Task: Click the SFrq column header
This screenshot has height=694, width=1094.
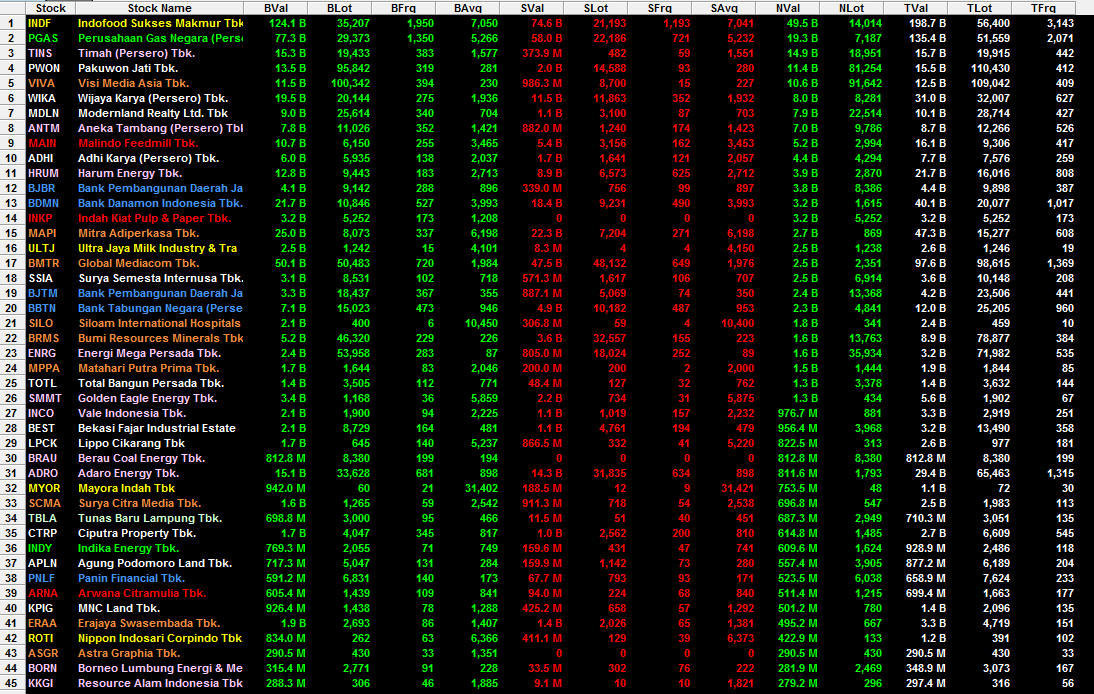Action: (x=660, y=8)
